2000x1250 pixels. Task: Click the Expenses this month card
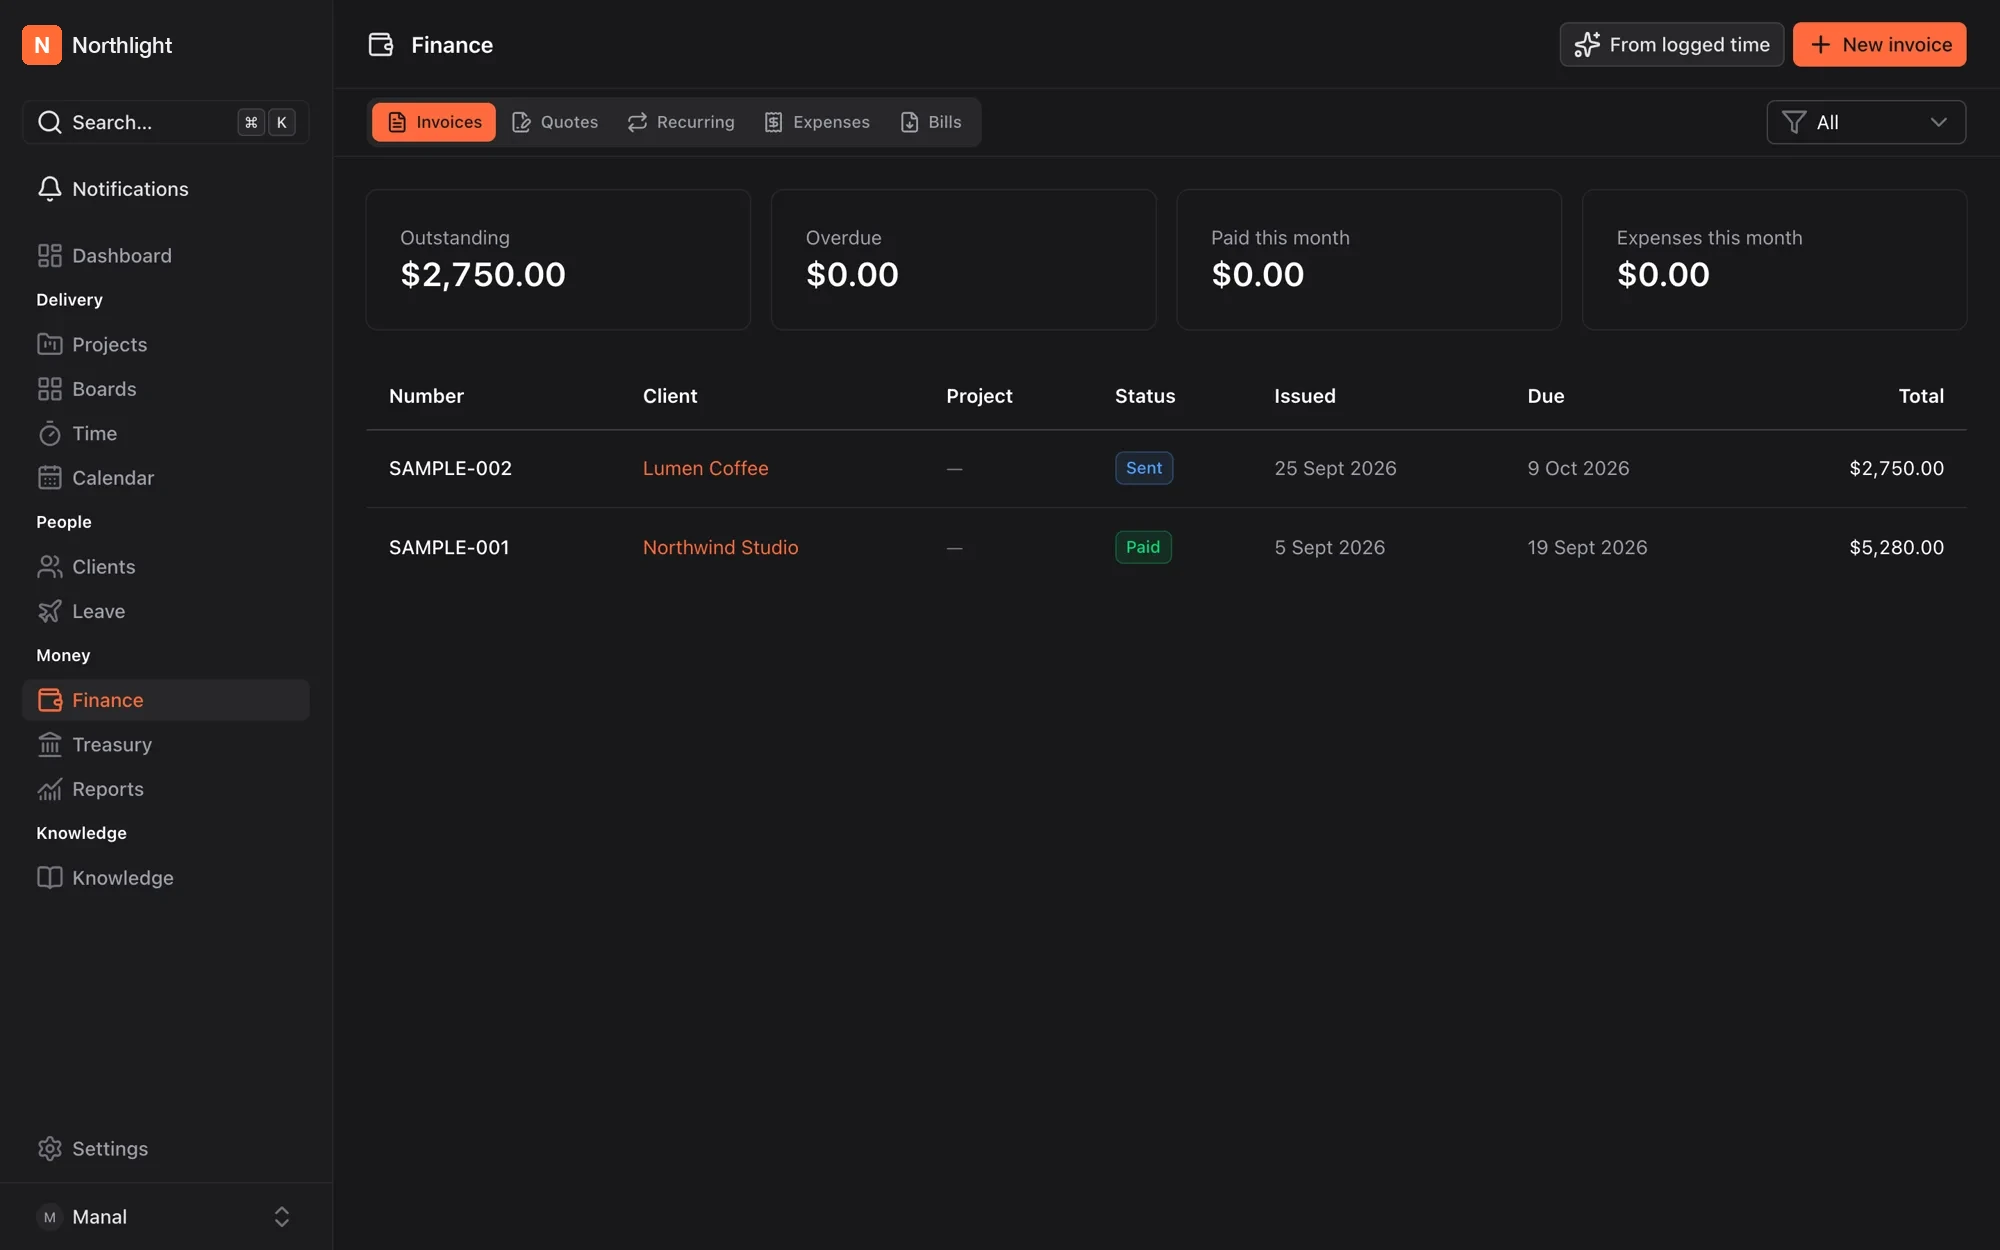coord(1775,260)
